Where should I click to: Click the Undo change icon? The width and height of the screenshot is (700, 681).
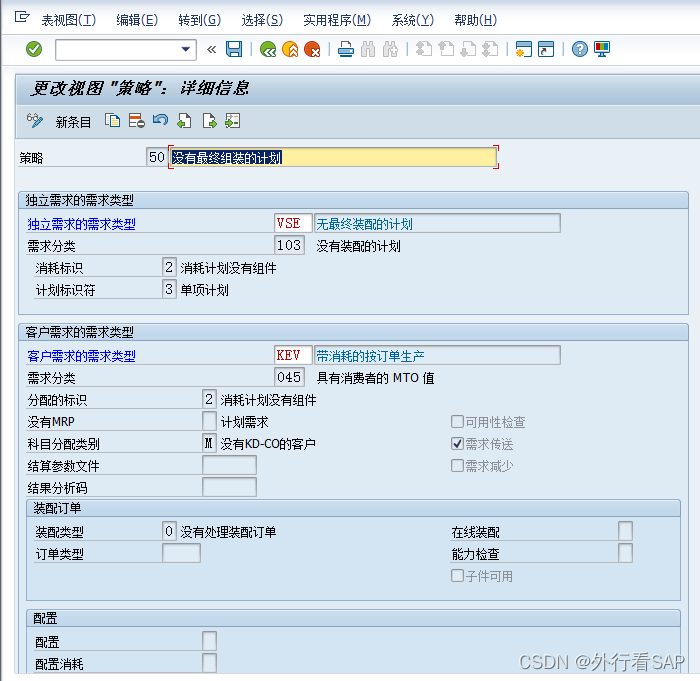[160, 121]
